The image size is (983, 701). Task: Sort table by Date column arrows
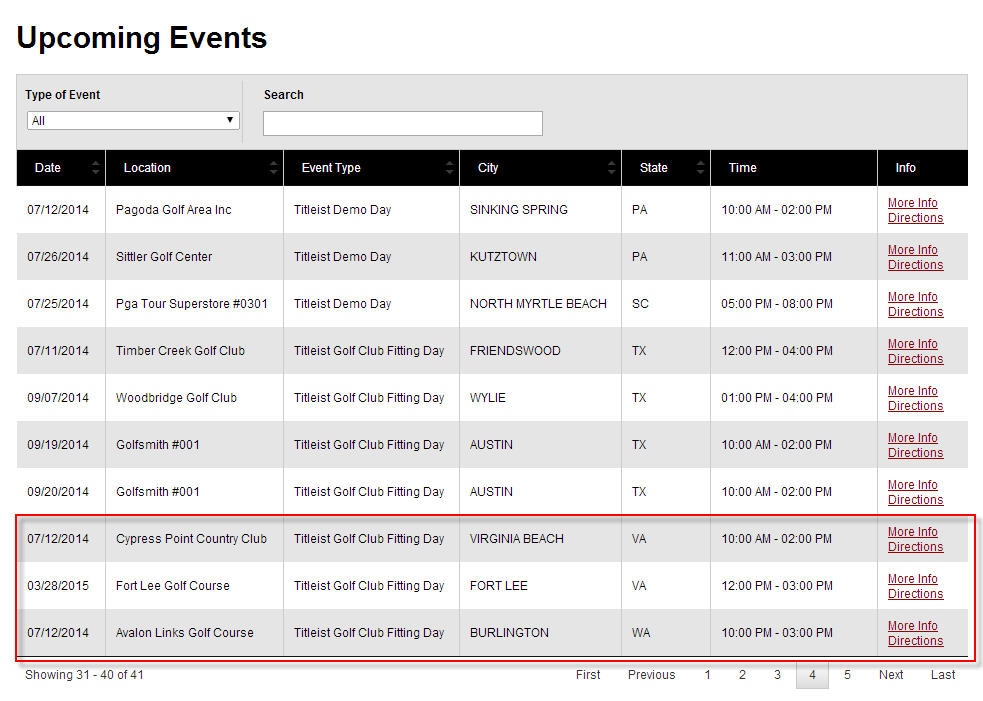tap(96, 168)
